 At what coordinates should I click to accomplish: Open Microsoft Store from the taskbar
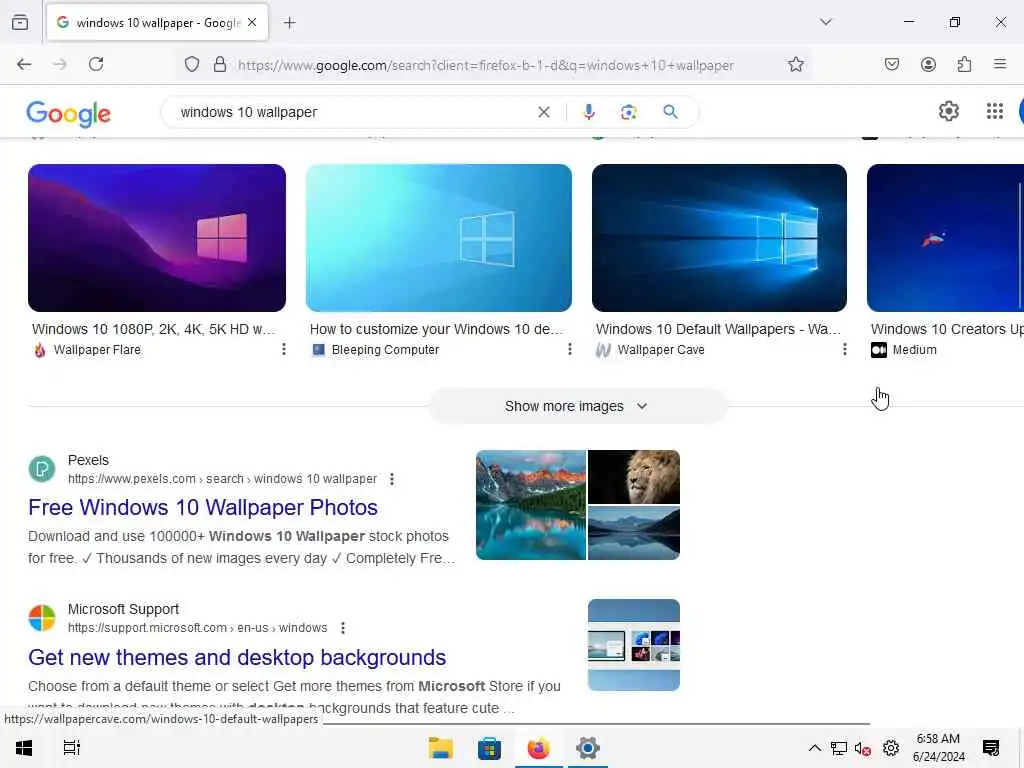489,748
